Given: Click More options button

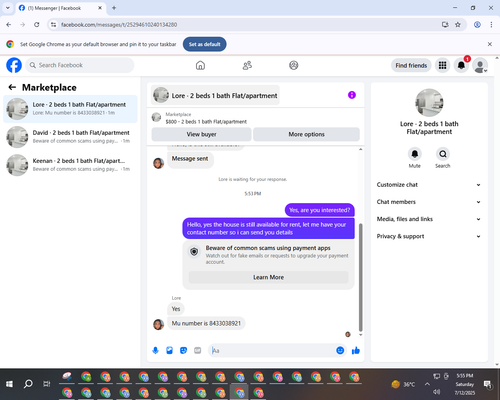Looking at the screenshot, I should (x=306, y=134).
